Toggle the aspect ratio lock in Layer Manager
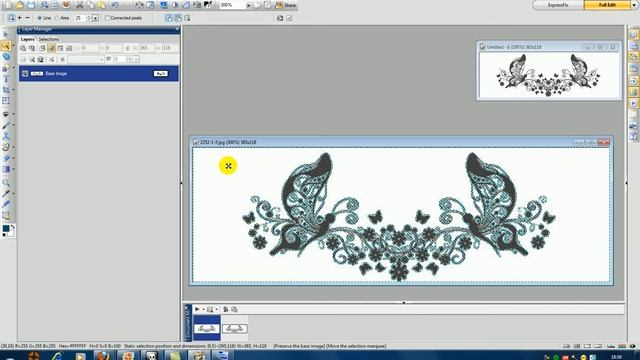Viewport: 640px width, 360px height. point(127,48)
